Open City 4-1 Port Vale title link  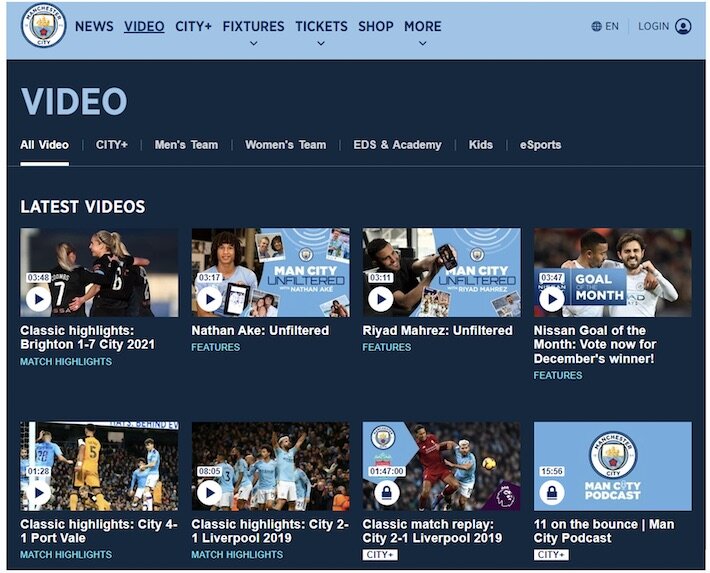pos(99,531)
